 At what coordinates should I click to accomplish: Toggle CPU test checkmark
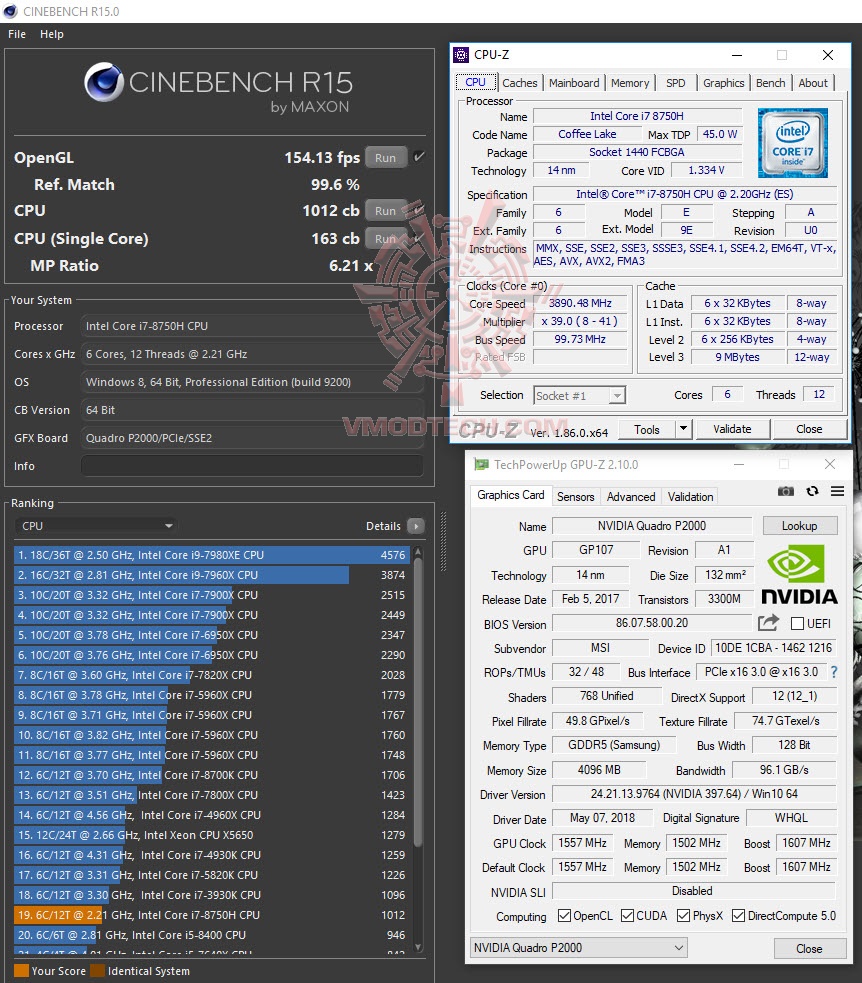tap(419, 210)
